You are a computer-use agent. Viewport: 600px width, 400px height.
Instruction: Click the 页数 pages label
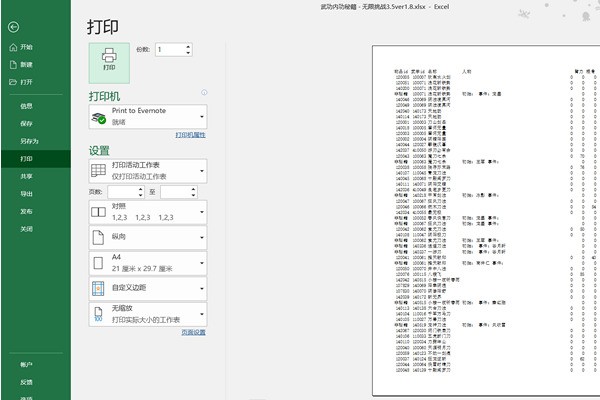pos(95,192)
